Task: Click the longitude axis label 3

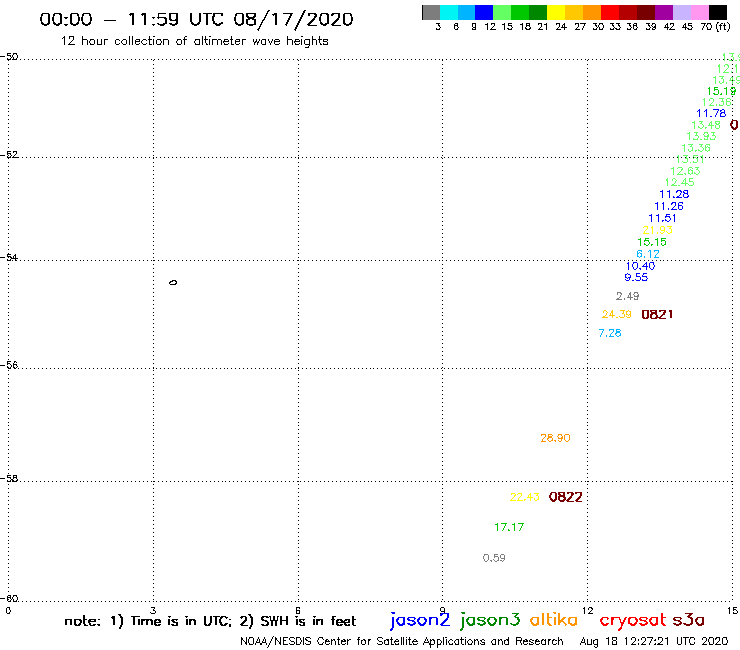Action: pyautogui.click(x=153, y=611)
